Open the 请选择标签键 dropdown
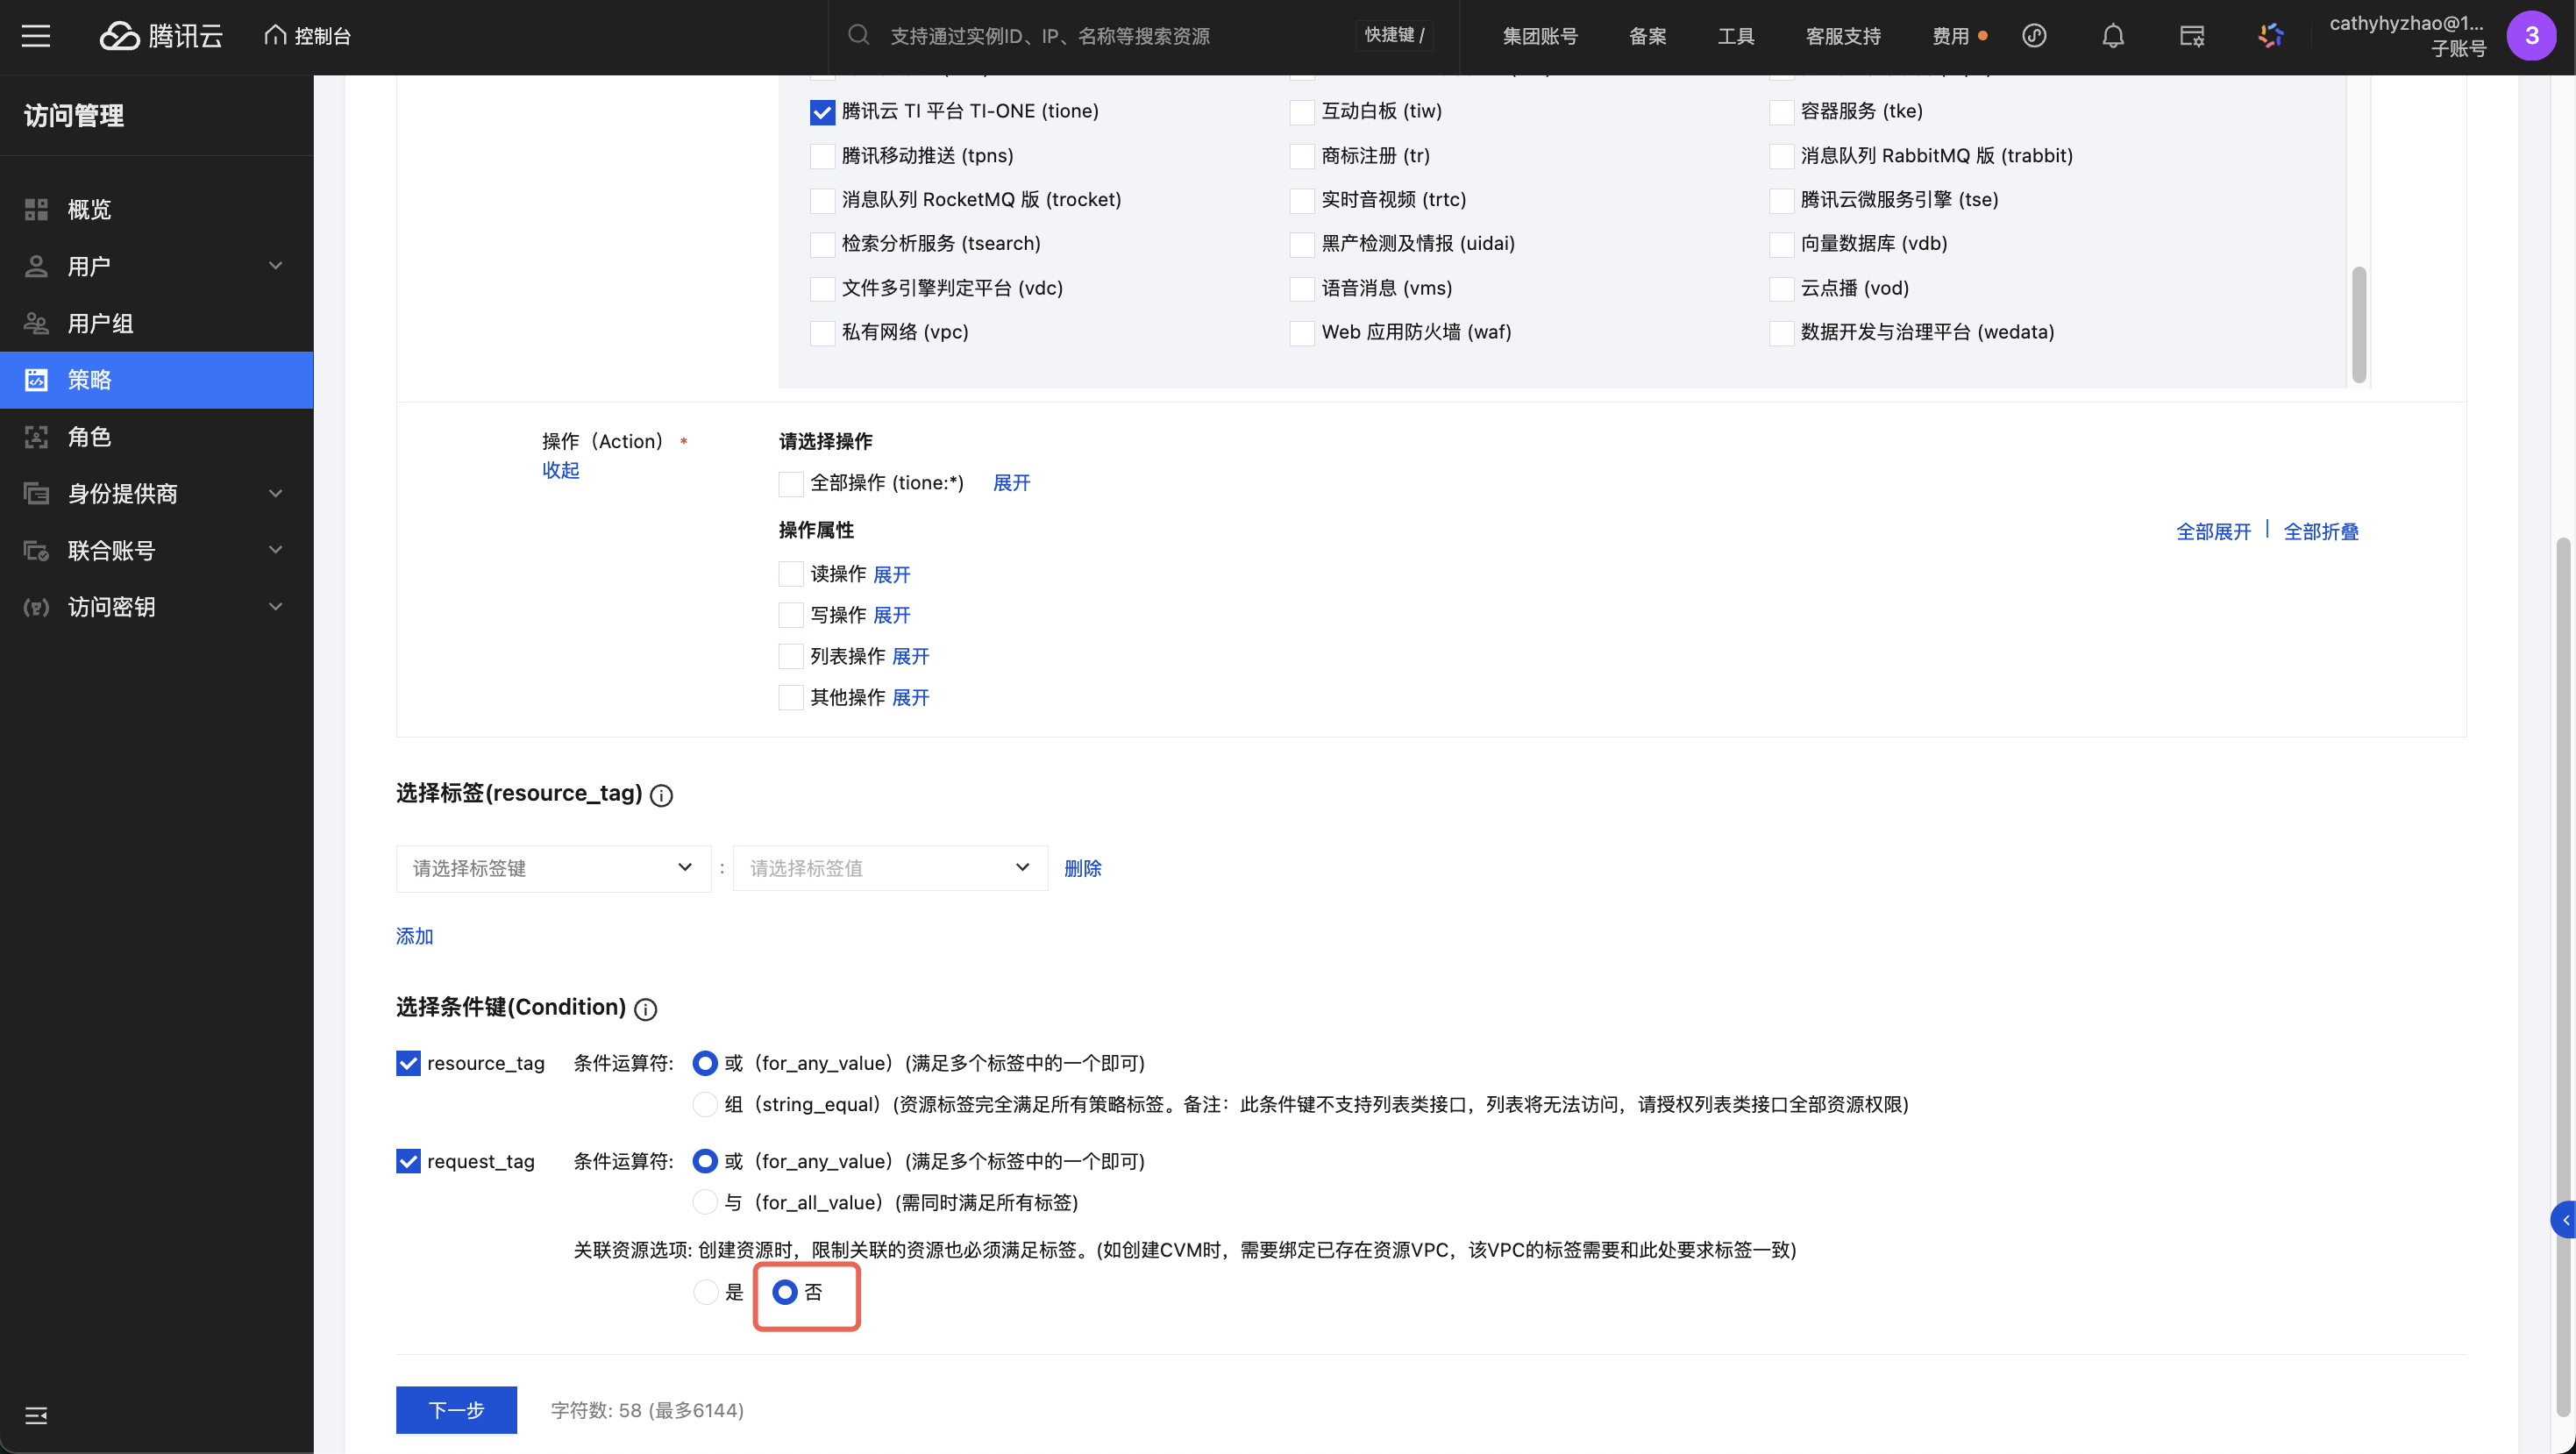 pyautogui.click(x=553, y=868)
